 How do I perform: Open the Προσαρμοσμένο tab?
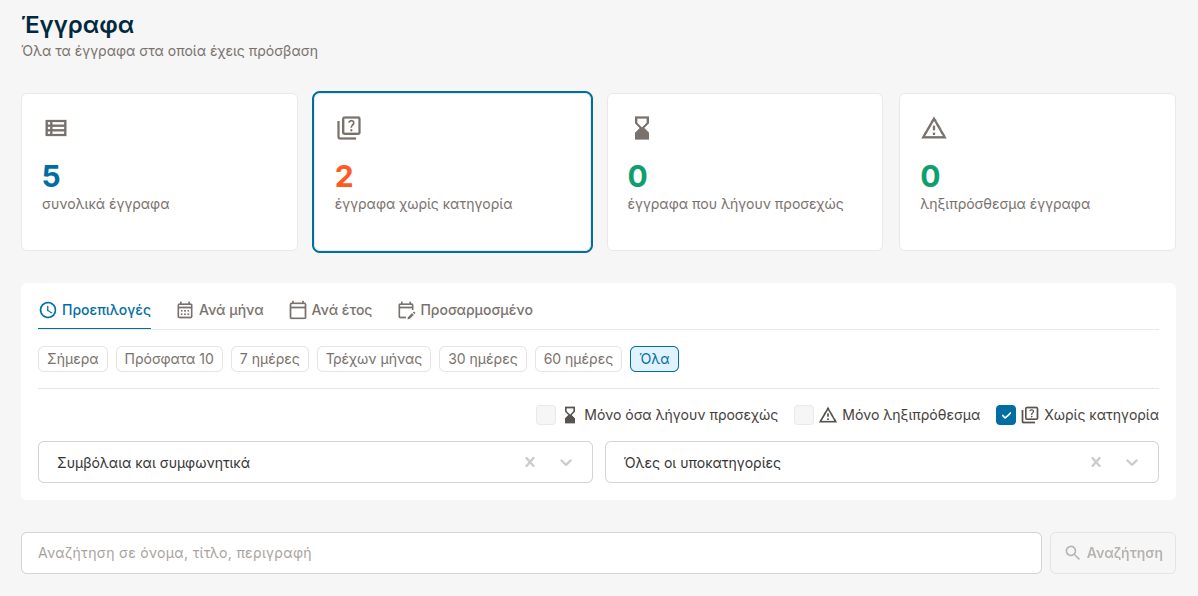pos(465,310)
